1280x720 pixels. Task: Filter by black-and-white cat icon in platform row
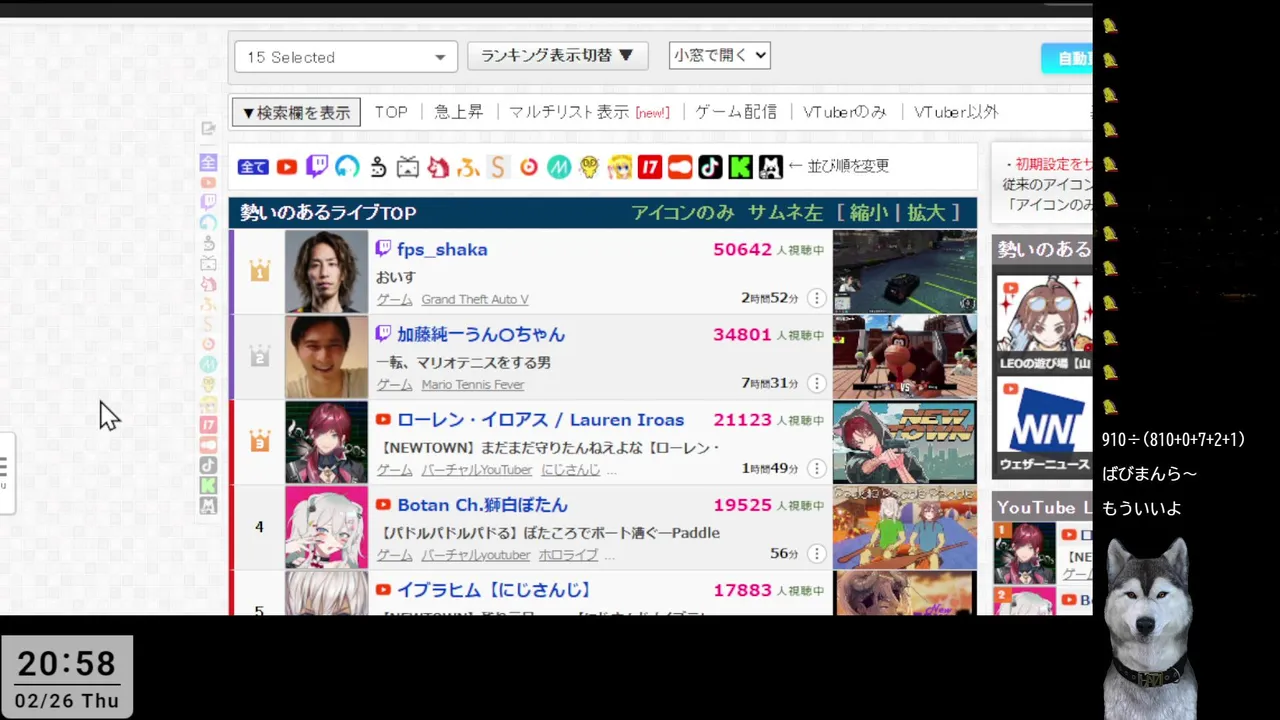[770, 167]
